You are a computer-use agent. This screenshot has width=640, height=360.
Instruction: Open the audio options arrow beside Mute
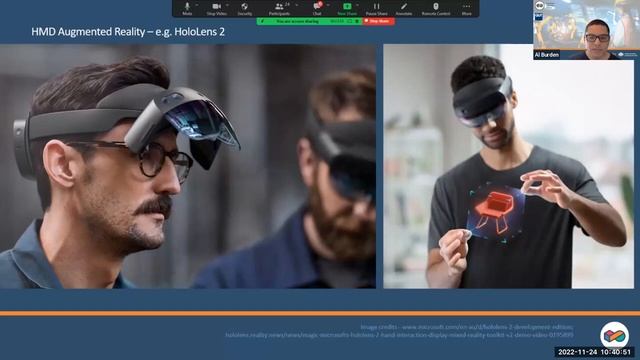click(197, 5)
